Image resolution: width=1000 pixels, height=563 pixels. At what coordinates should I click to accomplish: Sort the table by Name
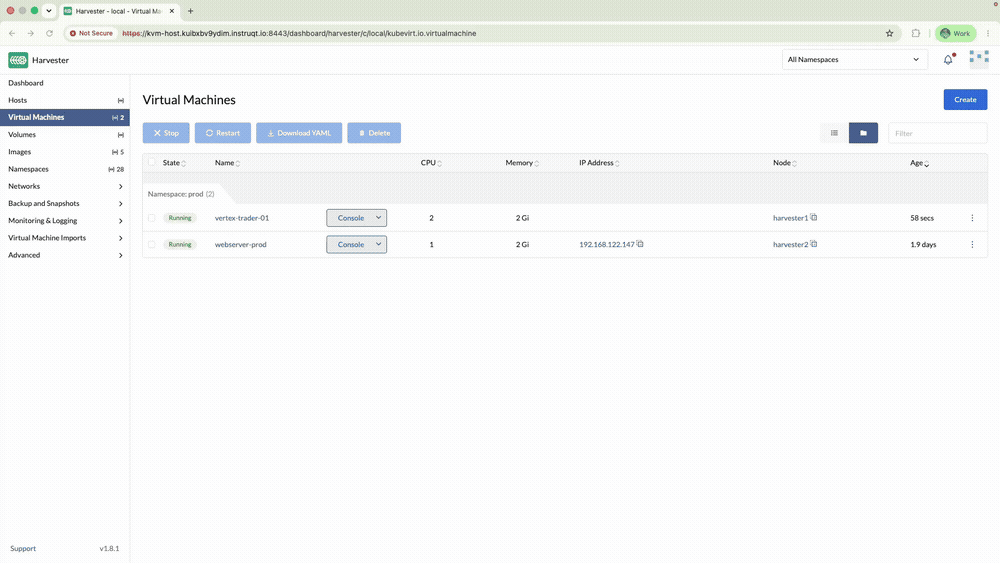tap(228, 163)
